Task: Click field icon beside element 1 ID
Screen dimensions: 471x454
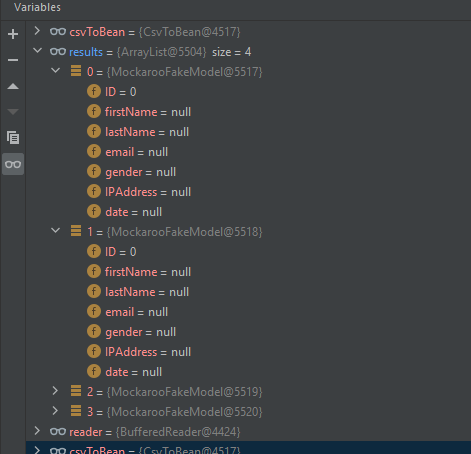Action: 94,251
